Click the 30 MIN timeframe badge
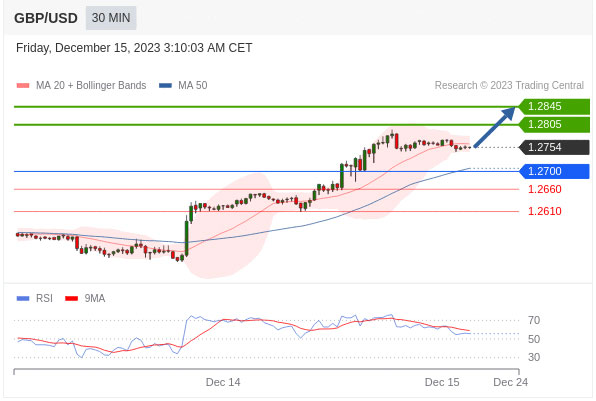This screenshot has width=596, height=401. tap(111, 18)
